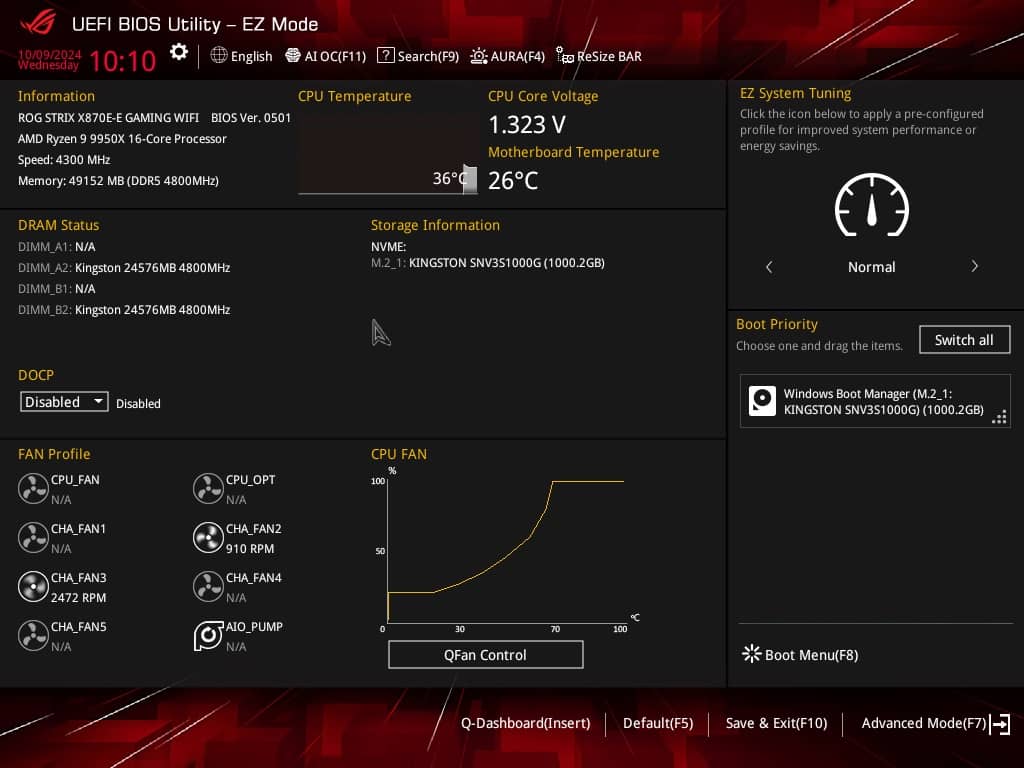Screen dimensions: 1024x768
Task: Click Speed: 4300 MHz line
Action: tap(64, 159)
